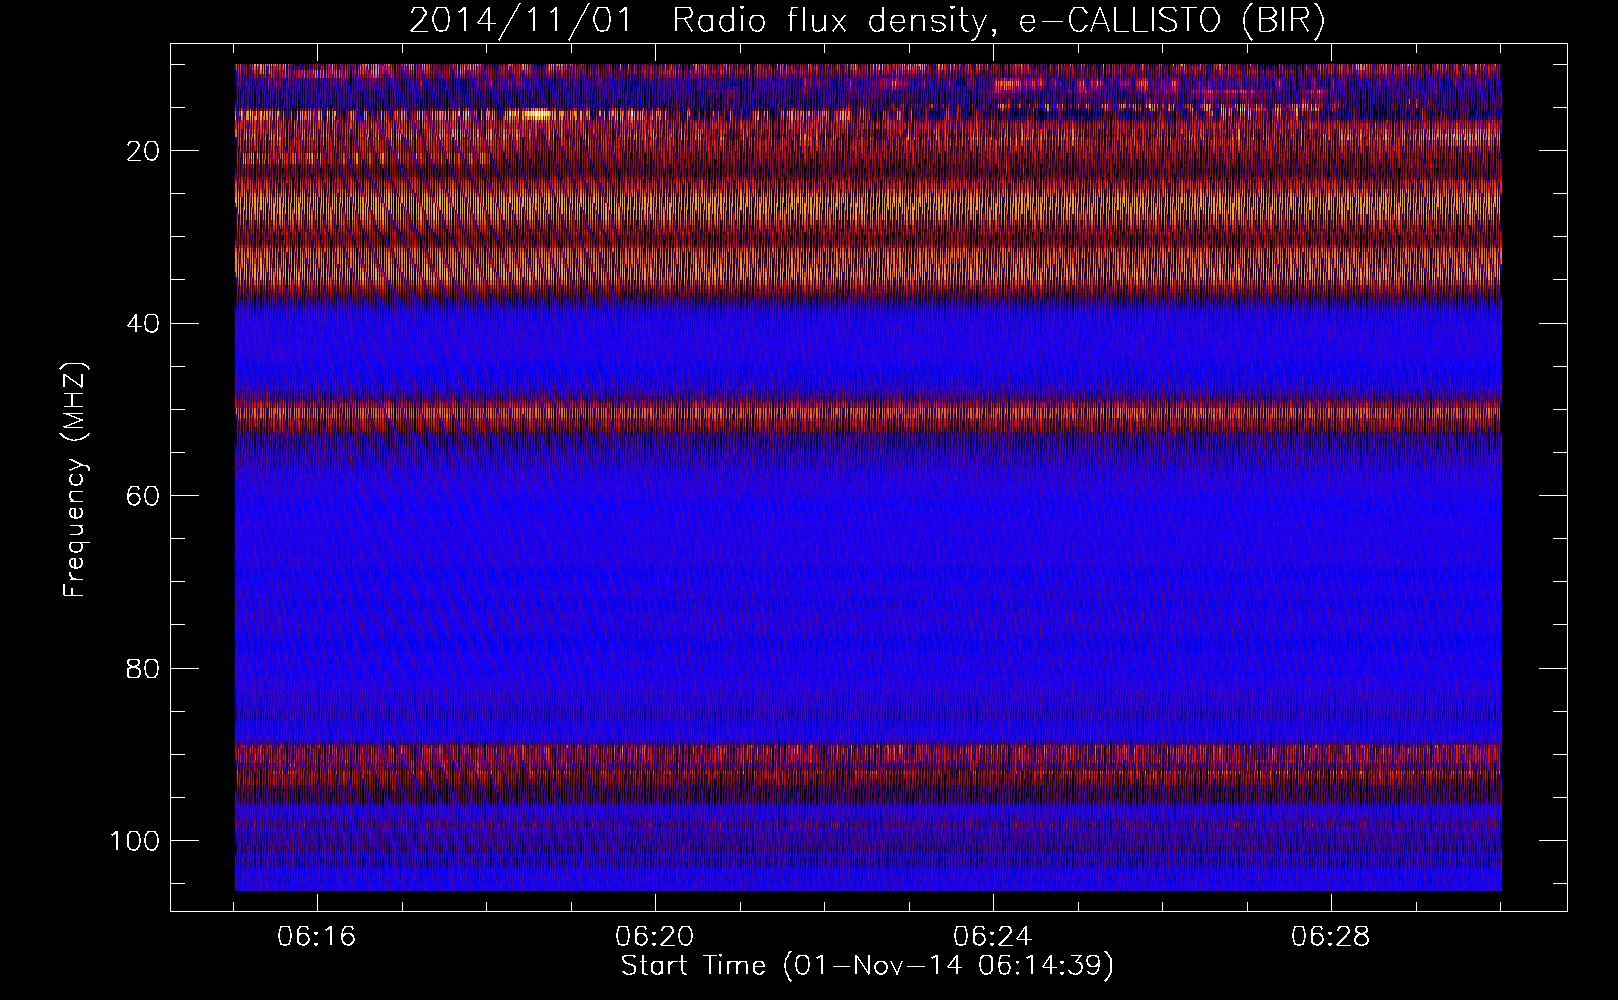Click the '06:24' time tick label
This screenshot has width=1618, height=1000.
coord(993,937)
